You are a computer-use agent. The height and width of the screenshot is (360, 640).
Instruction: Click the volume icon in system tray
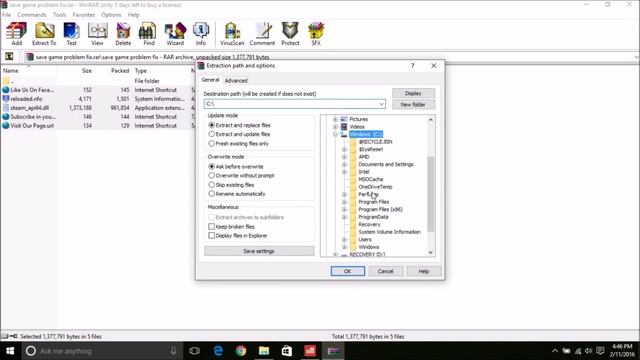[x=588, y=351]
